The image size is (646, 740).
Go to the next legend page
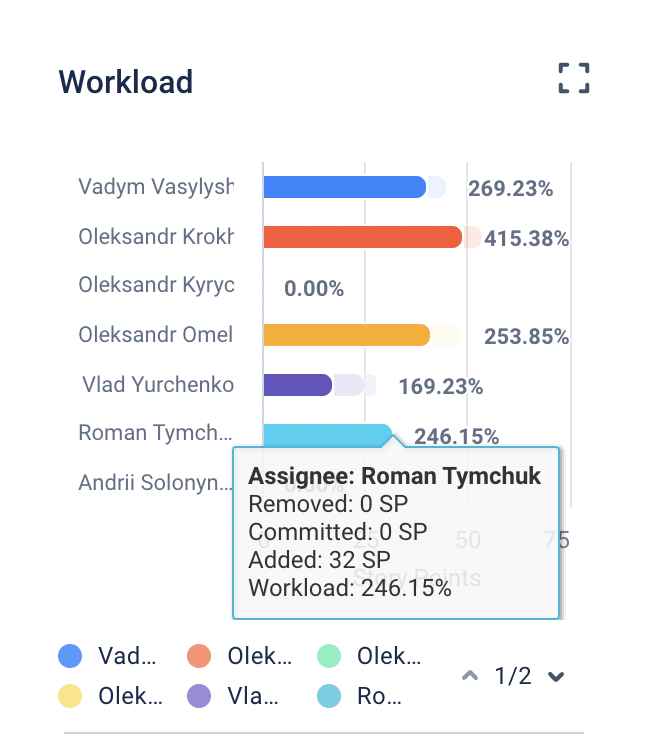557,677
